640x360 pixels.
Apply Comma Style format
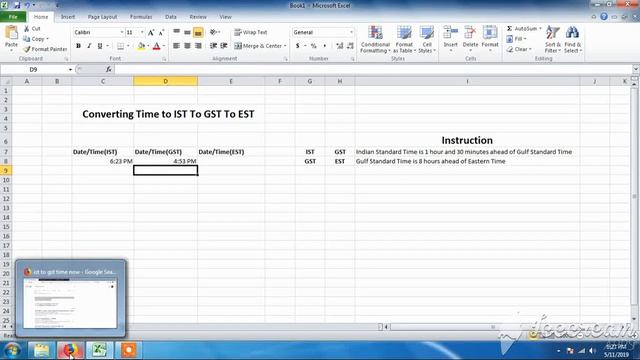pyautogui.click(x=325, y=46)
